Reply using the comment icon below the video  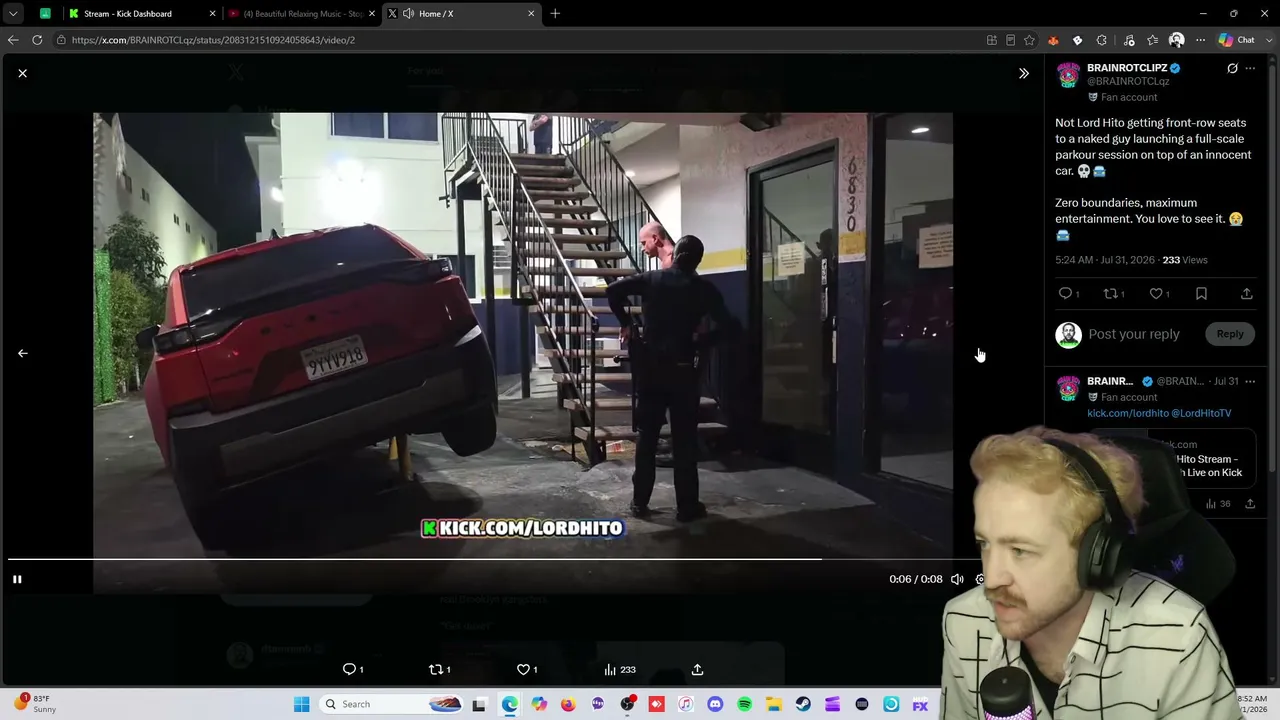pyautogui.click(x=353, y=670)
